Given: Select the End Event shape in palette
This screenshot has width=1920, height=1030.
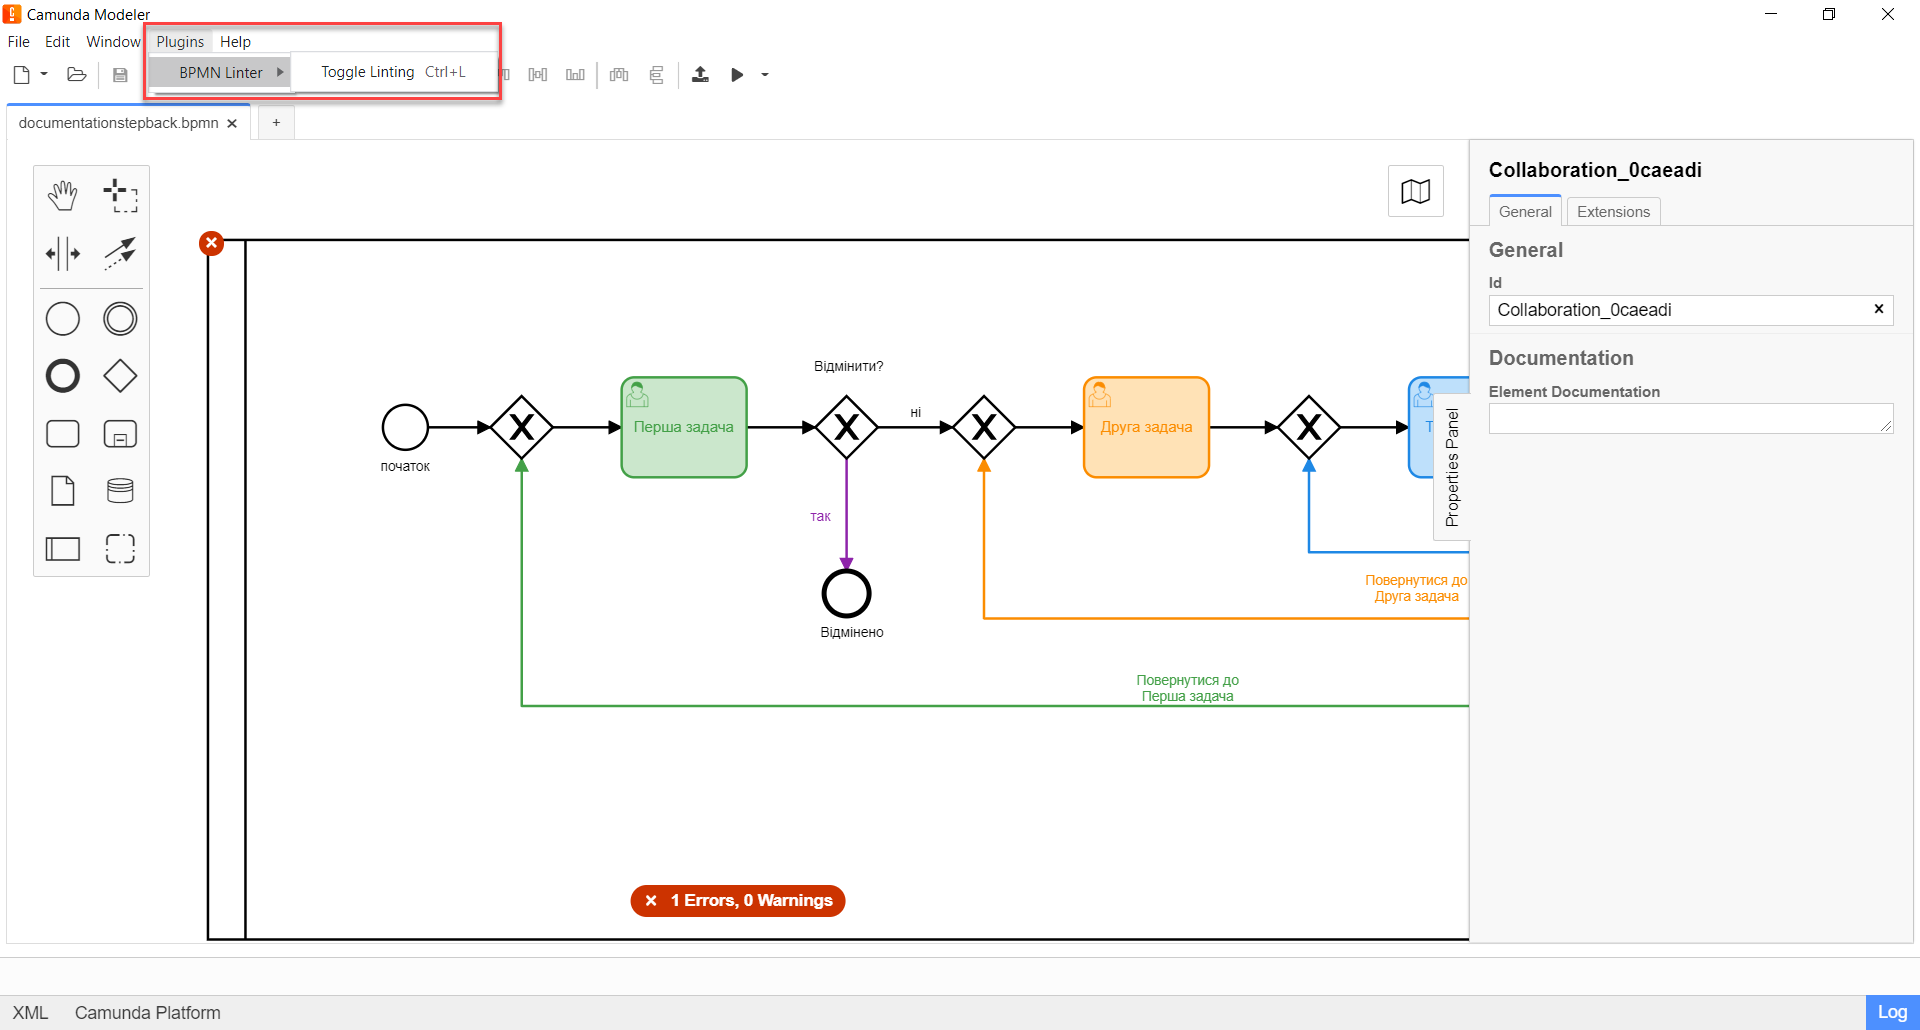Looking at the screenshot, I should (63, 376).
